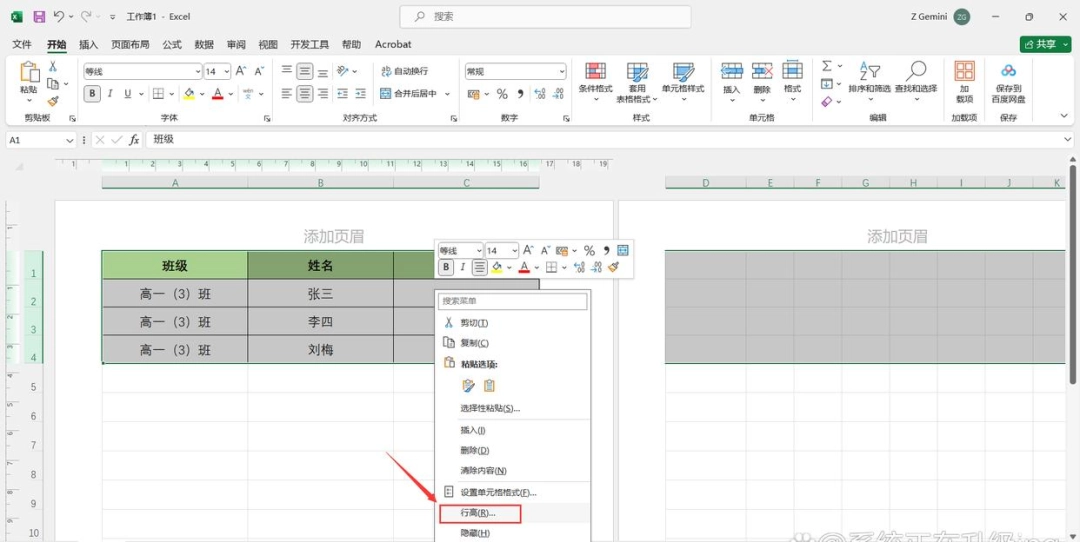Click 自动换行 wrap text button
Screen dimensions: 1080x542
pos(404,71)
